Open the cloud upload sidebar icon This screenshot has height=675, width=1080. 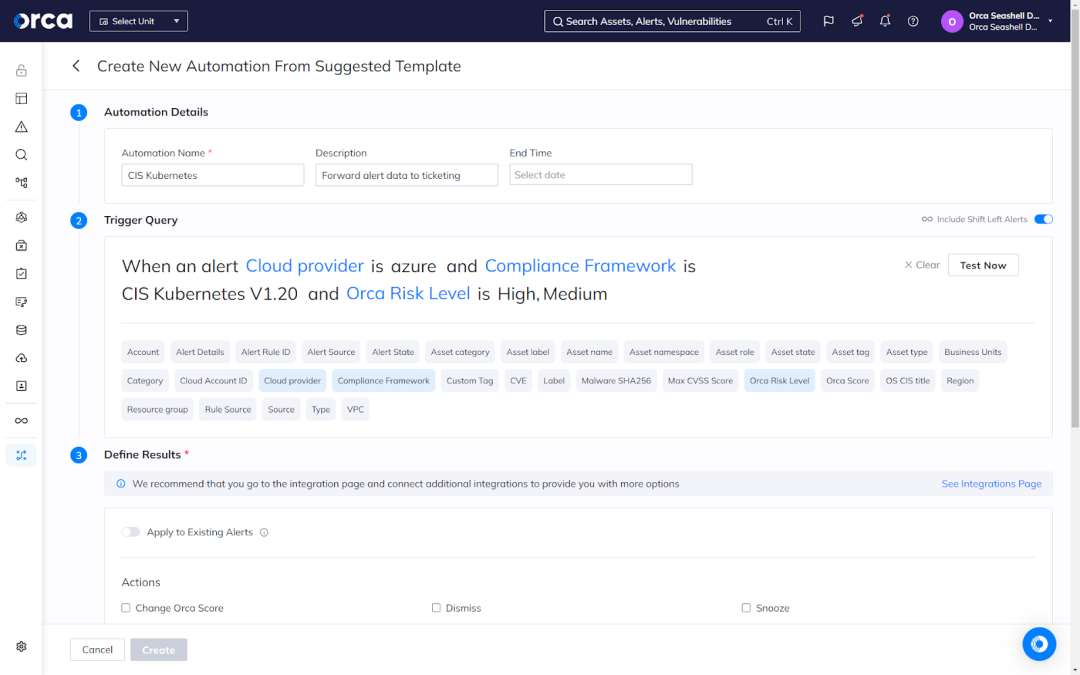tap(21, 358)
